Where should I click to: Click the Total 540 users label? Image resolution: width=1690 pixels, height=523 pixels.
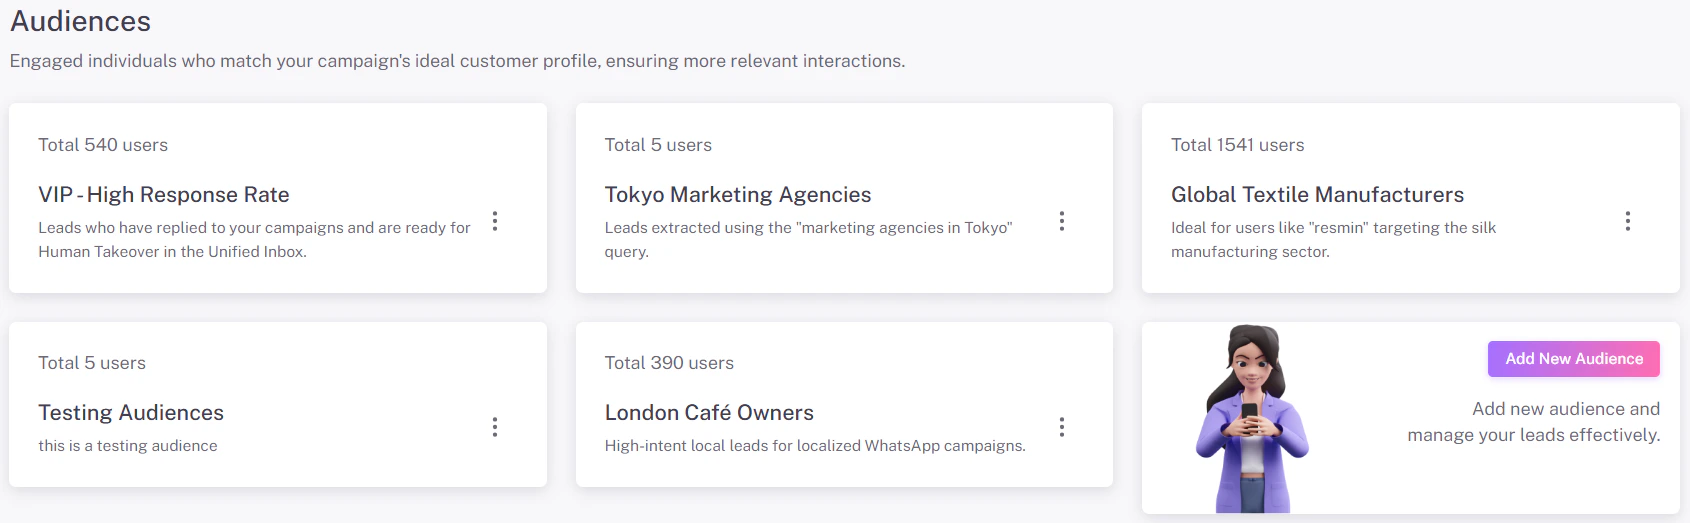pos(103,145)
